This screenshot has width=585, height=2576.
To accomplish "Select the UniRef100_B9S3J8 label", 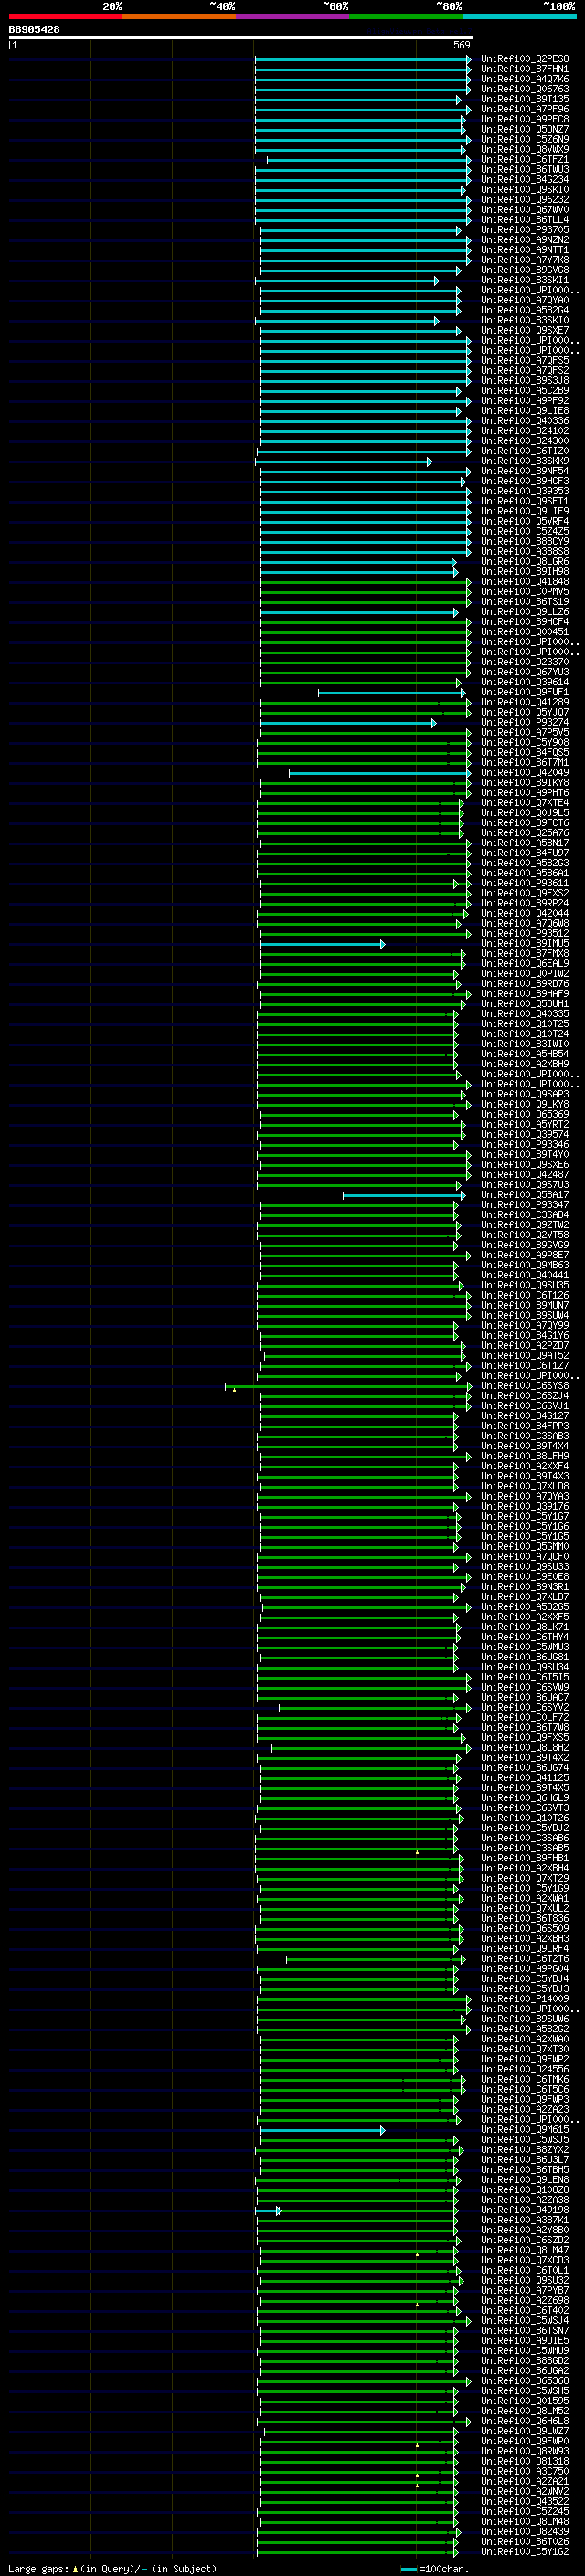I will coord(525,380).
